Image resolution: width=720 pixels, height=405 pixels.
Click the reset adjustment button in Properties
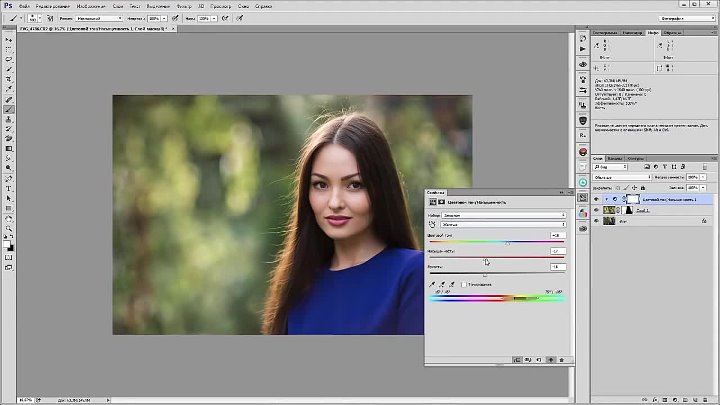click(540, 359)
